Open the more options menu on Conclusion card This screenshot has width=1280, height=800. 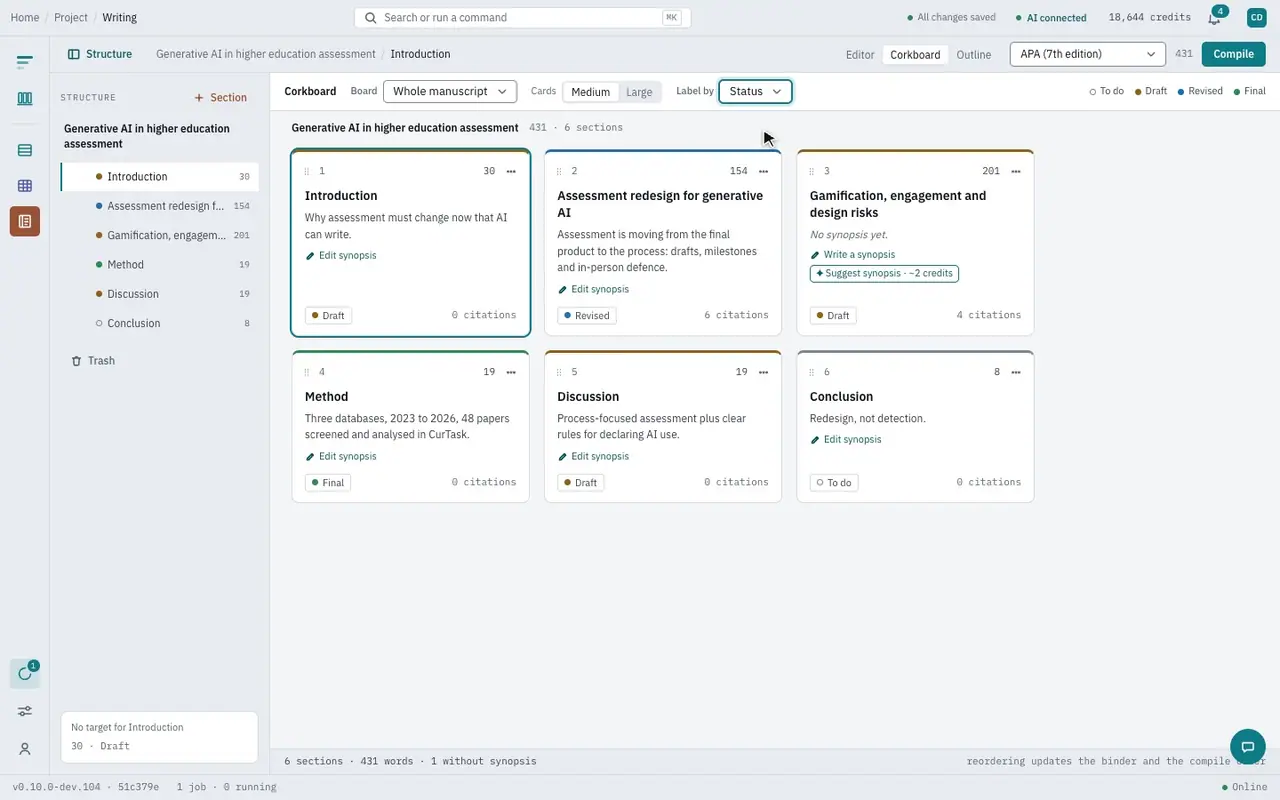coord(1016,372)
